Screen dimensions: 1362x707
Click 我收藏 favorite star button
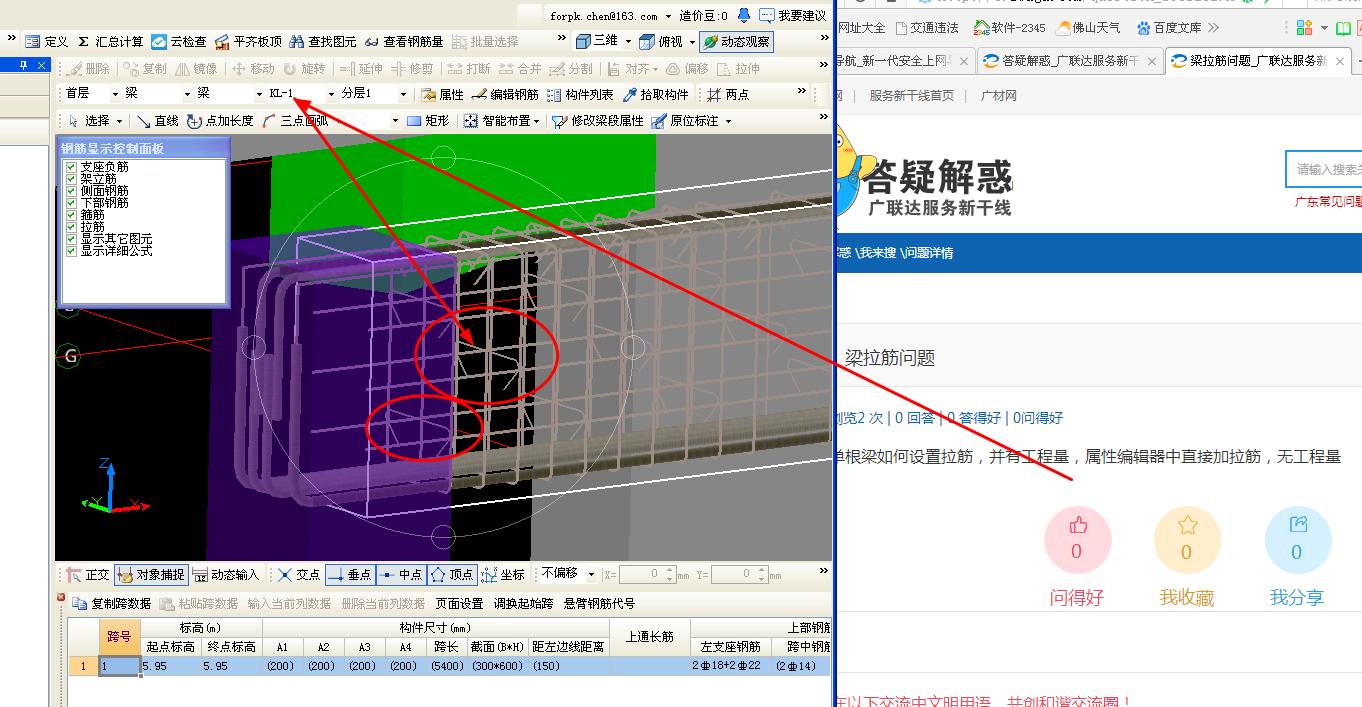tap(1187, 541)
